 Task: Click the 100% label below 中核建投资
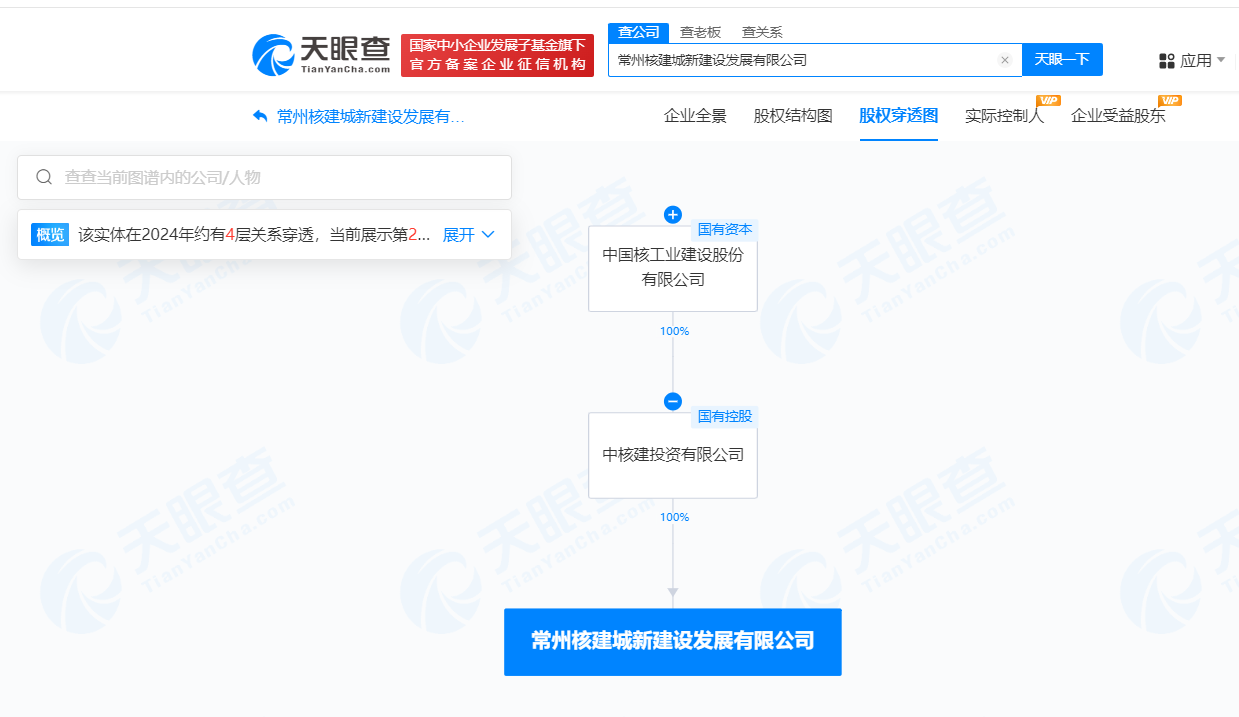tap(674, 517)
